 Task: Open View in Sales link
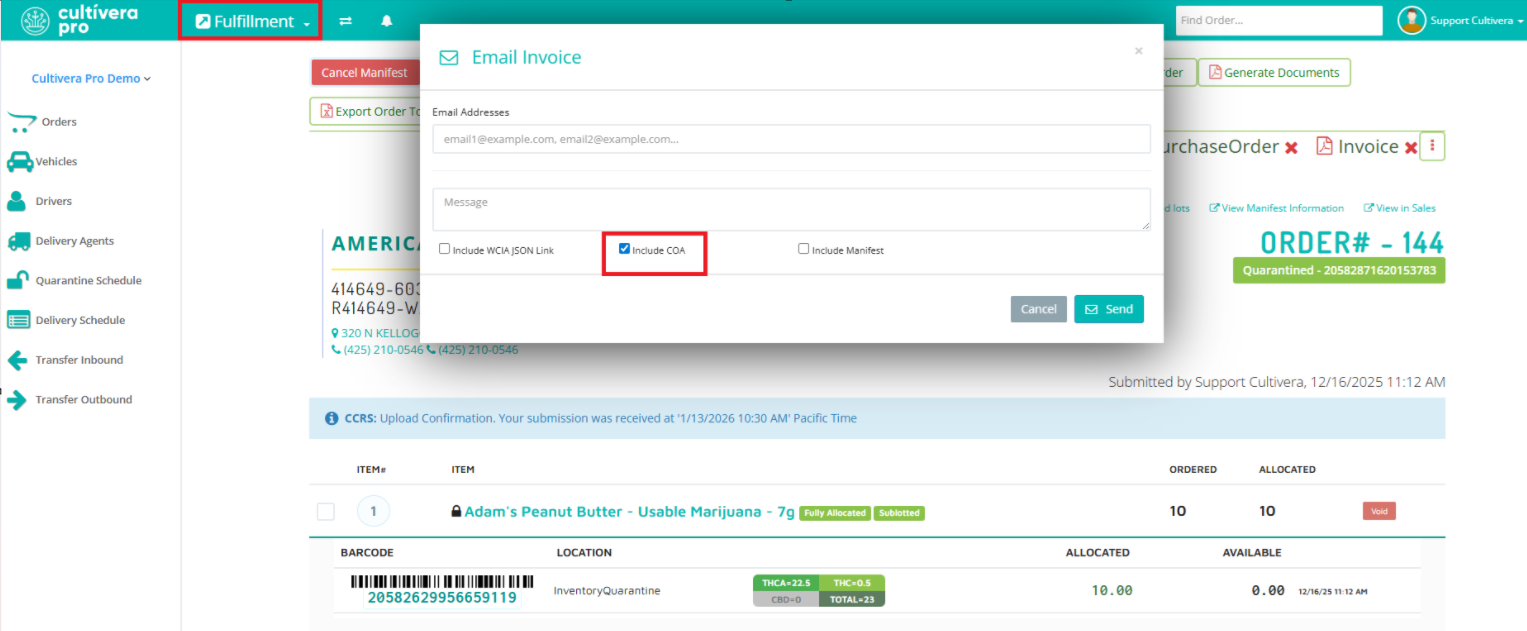click(1399, 208)
